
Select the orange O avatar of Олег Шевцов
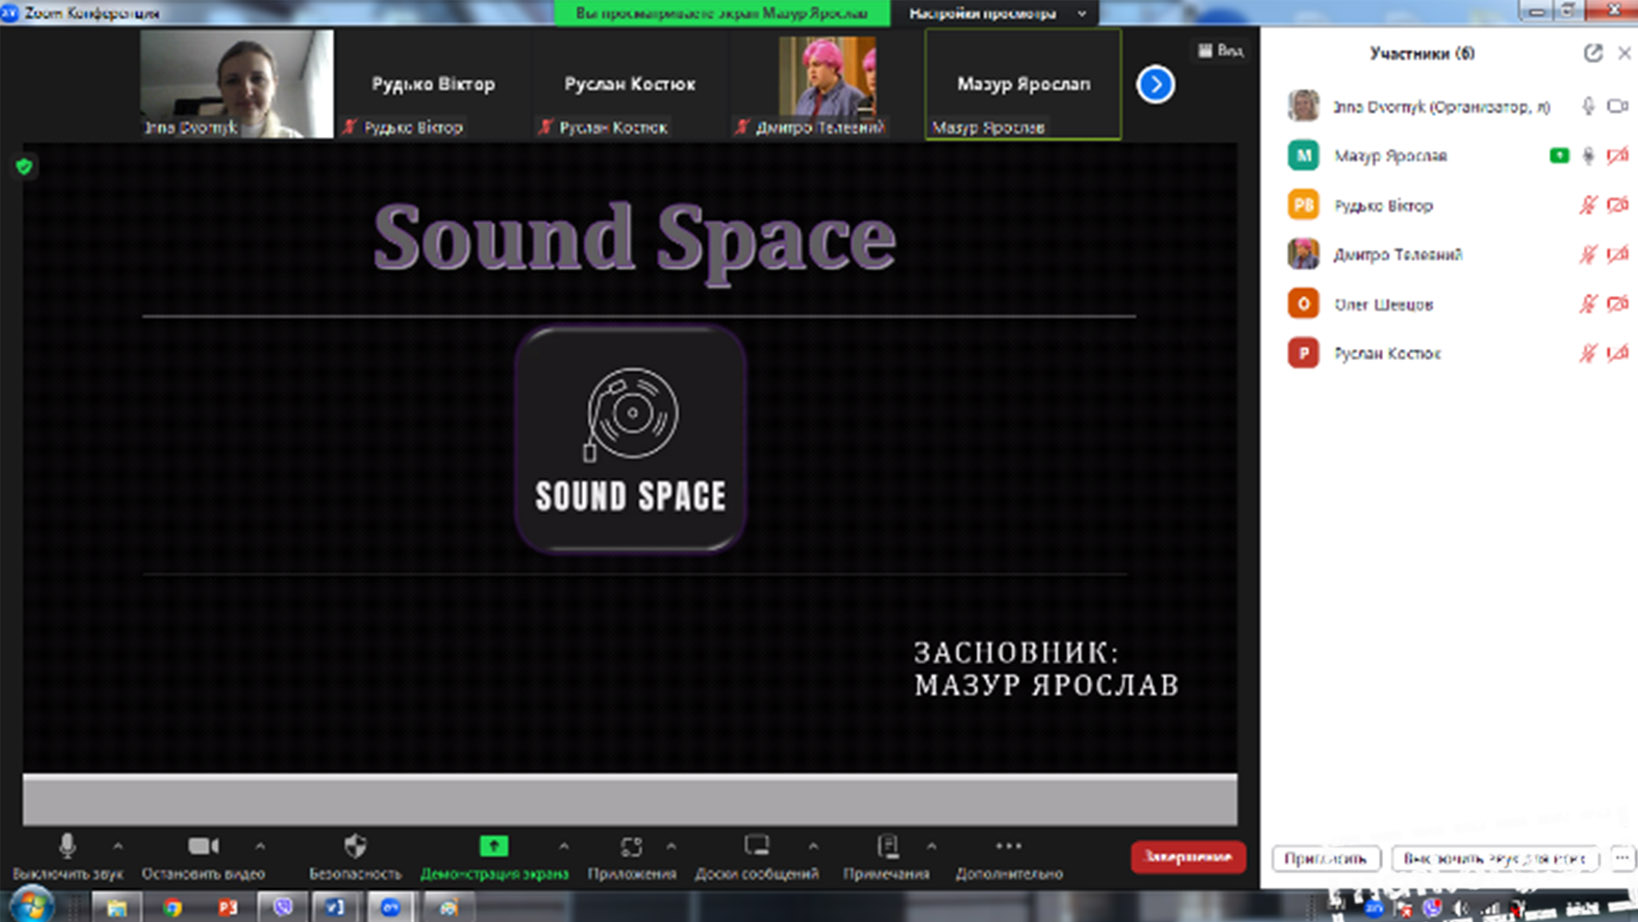tap(1303, 303)
